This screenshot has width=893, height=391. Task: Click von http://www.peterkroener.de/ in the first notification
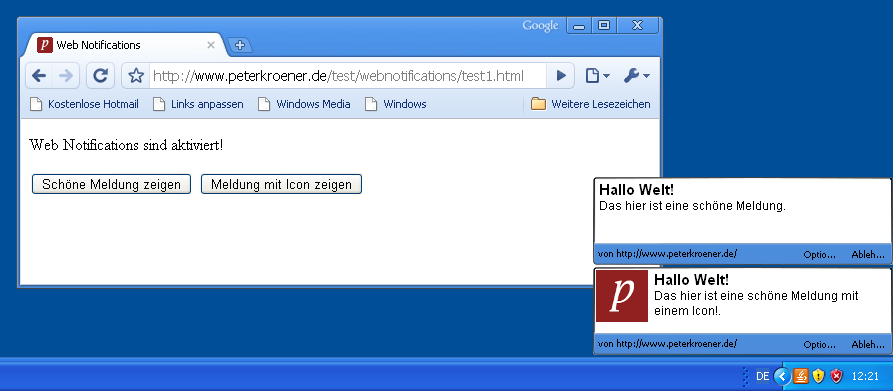pyautogui.click(x=668, y=254)
